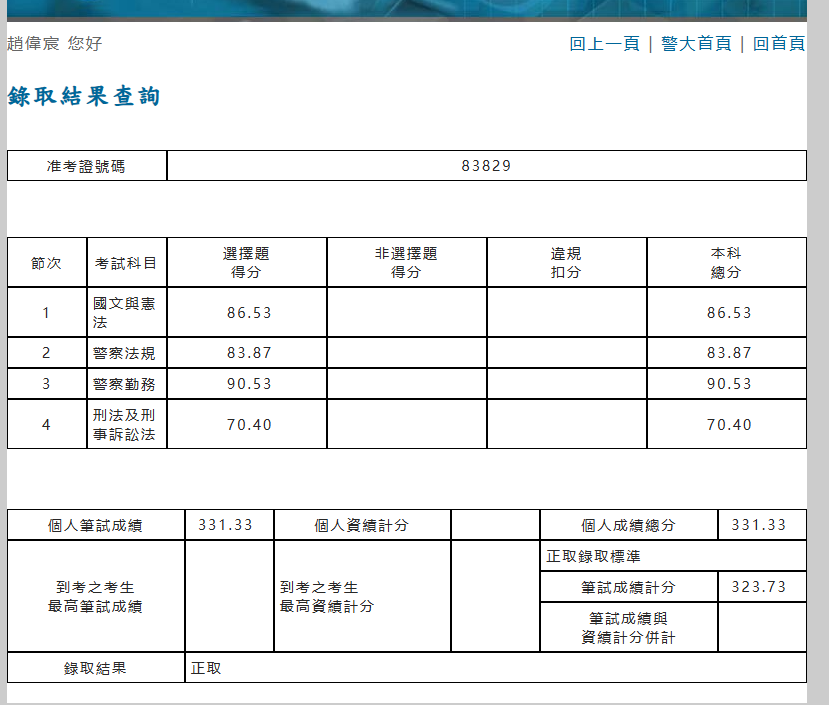
Task: Click the 個人成績總分 label
Action: 628,525
